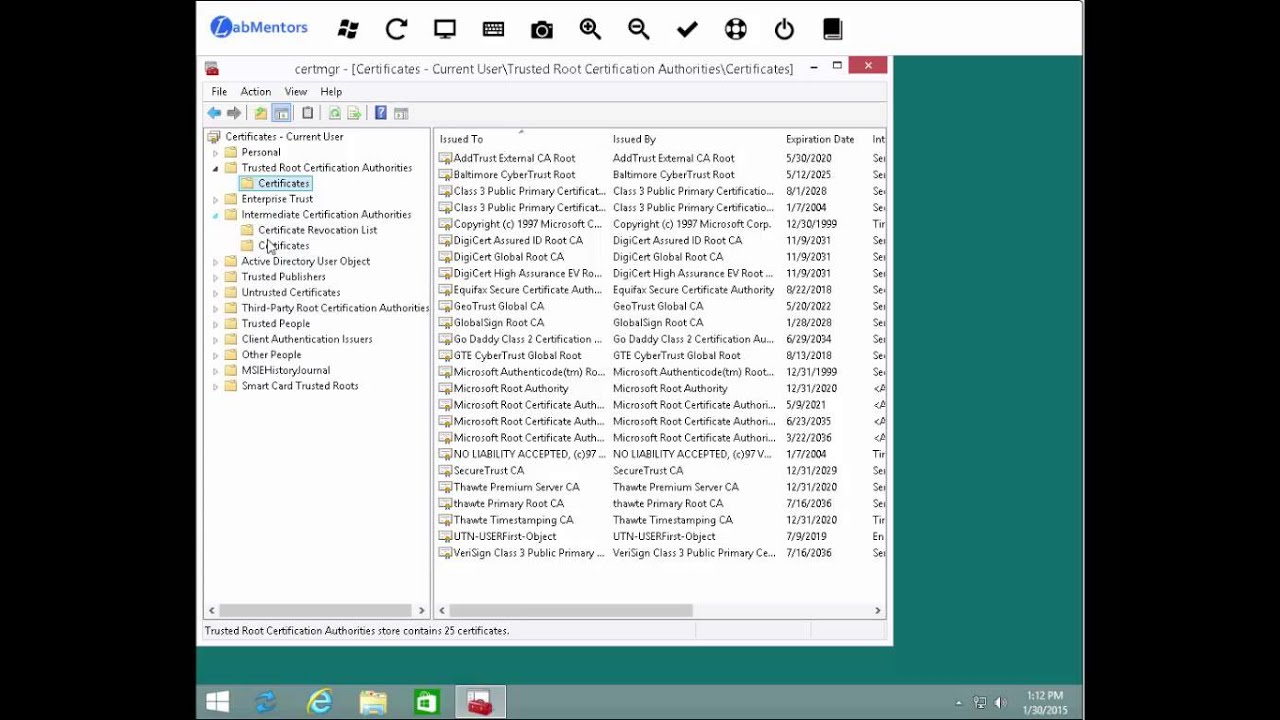Click the Export List toolbar icon
This screenshot has width=1280, height=720.
354,113
